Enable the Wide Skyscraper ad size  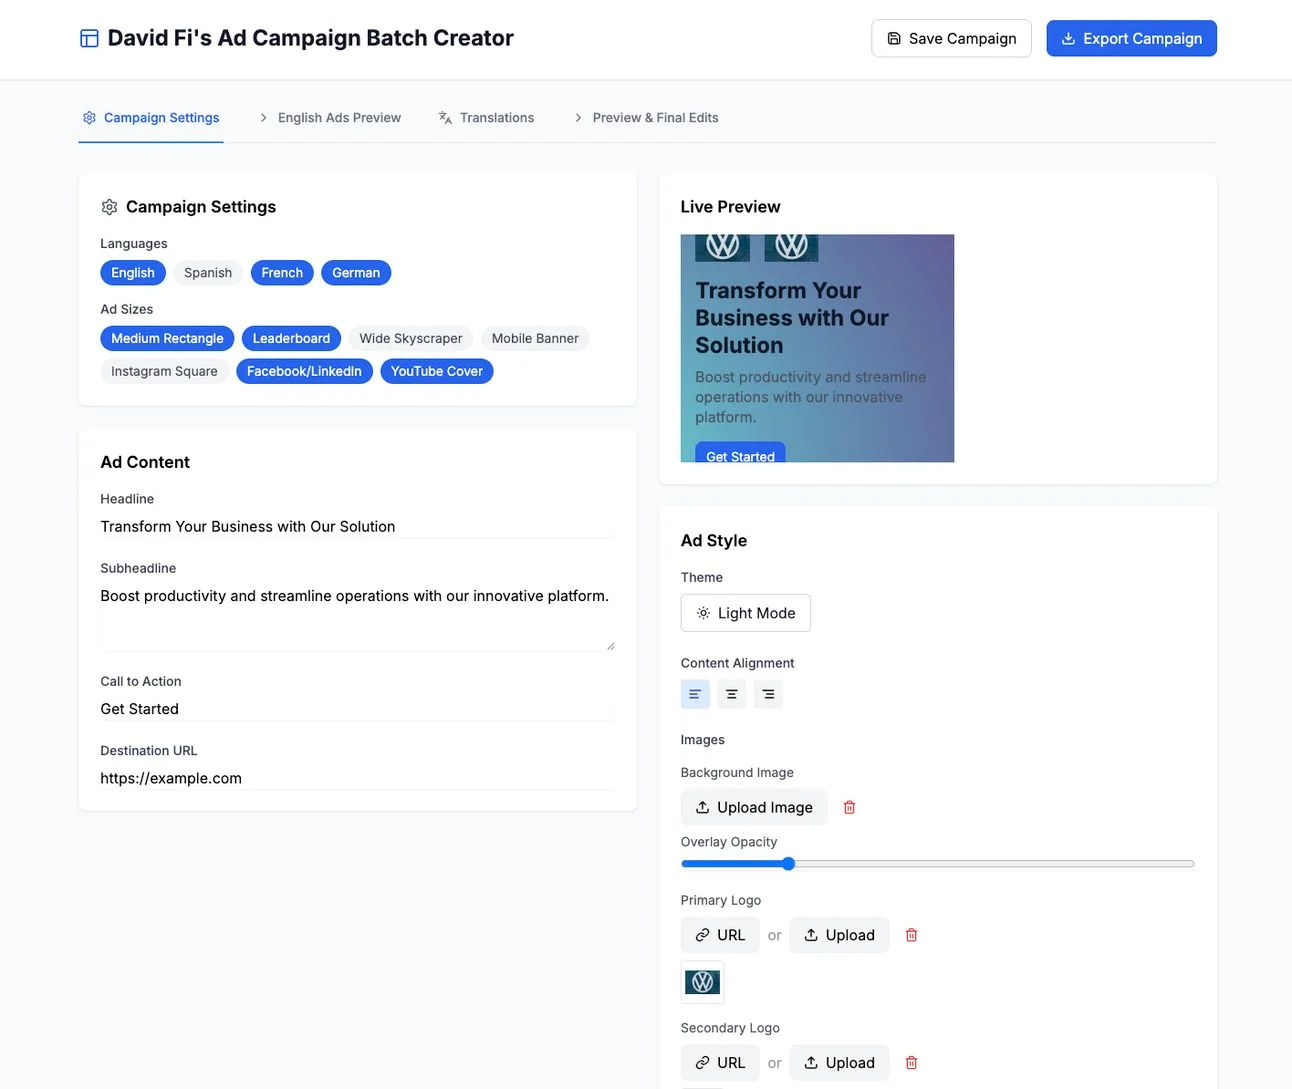(x=411, y=339)
